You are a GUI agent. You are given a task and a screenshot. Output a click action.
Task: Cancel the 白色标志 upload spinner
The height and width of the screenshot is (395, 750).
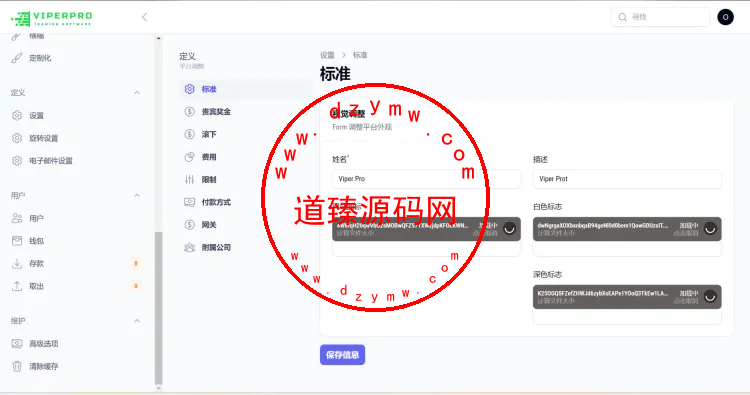(x=710, y=229)
